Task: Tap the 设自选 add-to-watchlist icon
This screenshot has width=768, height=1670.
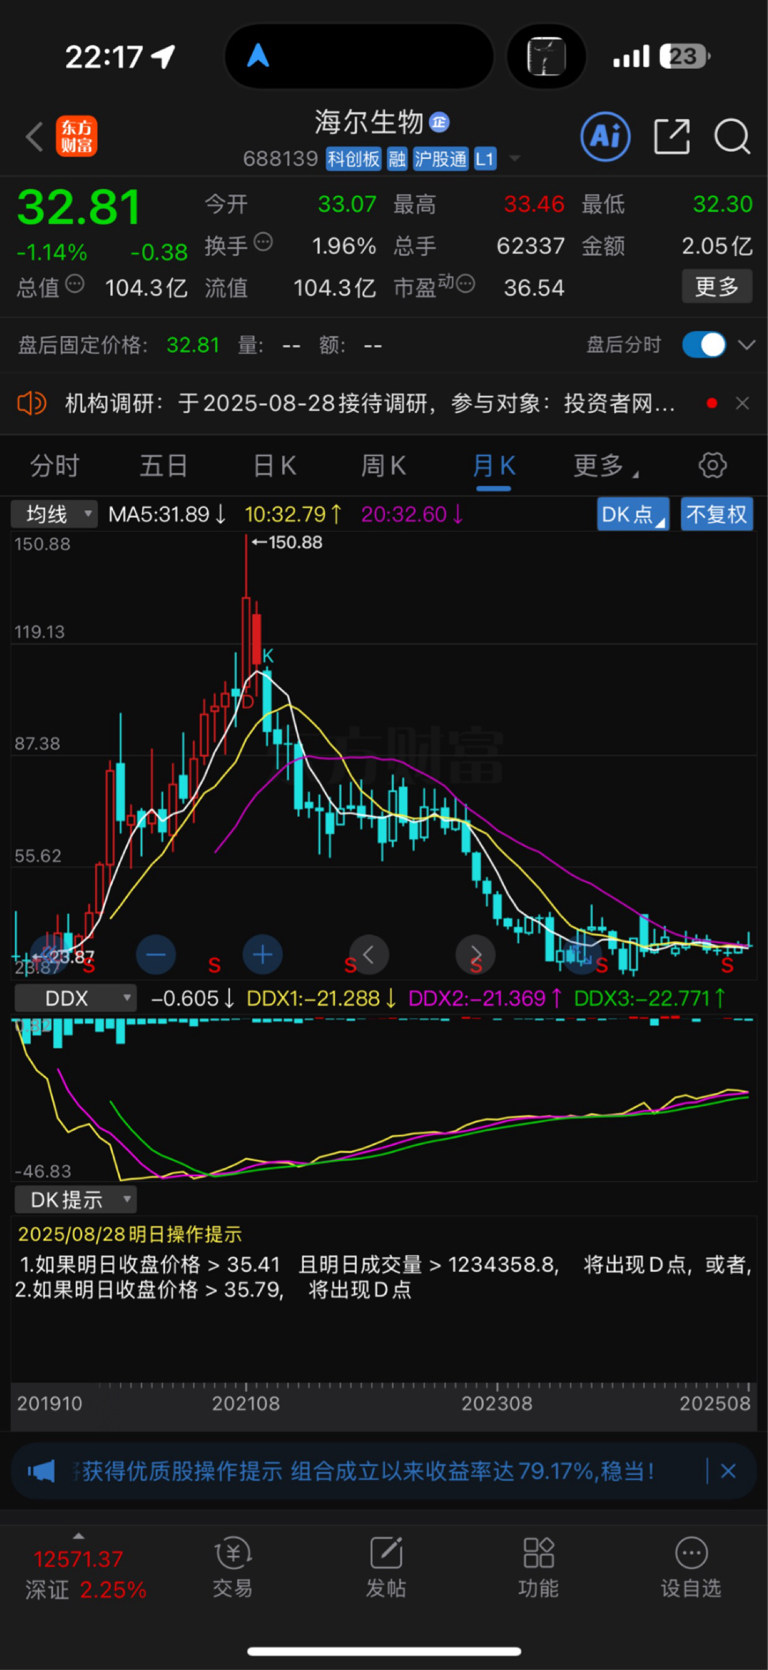Action: coord(691,1553)
